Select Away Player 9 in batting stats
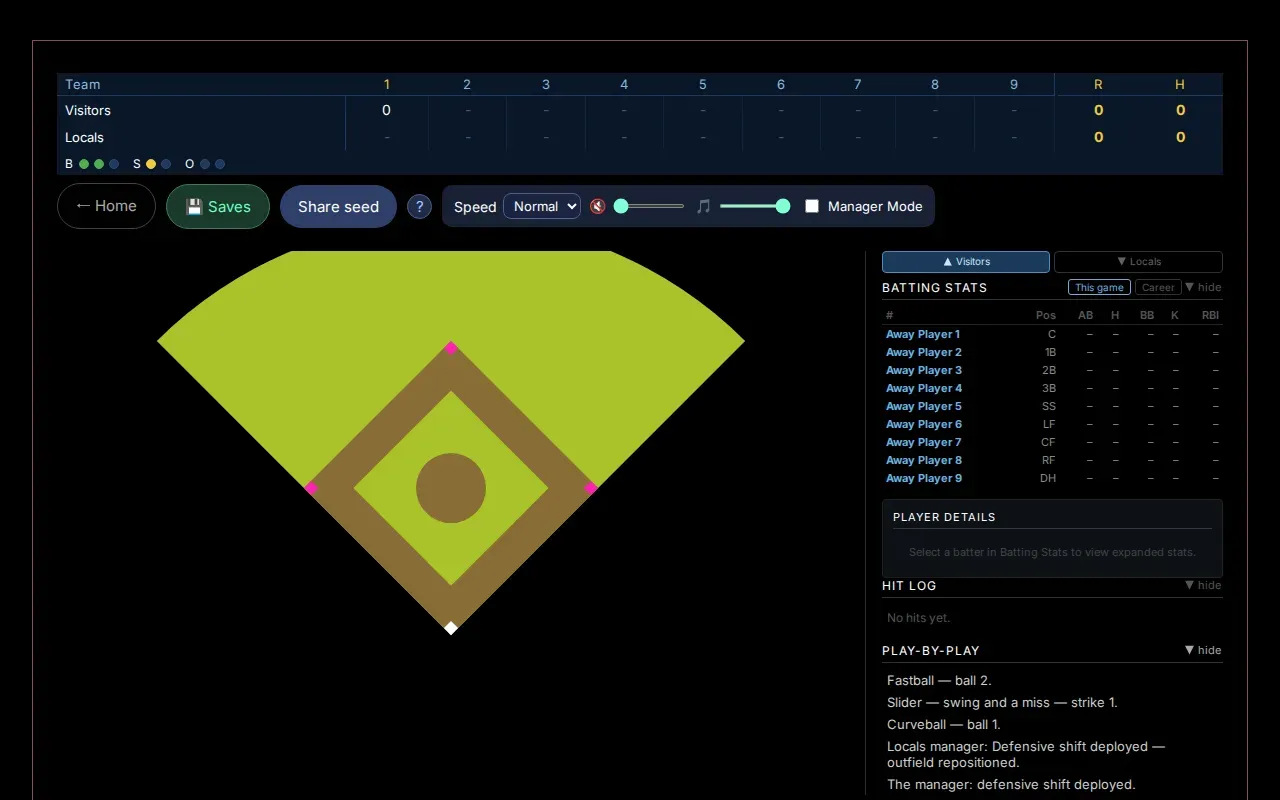The height and width of the screenshot is (800, 1280). tap(924, 478)
